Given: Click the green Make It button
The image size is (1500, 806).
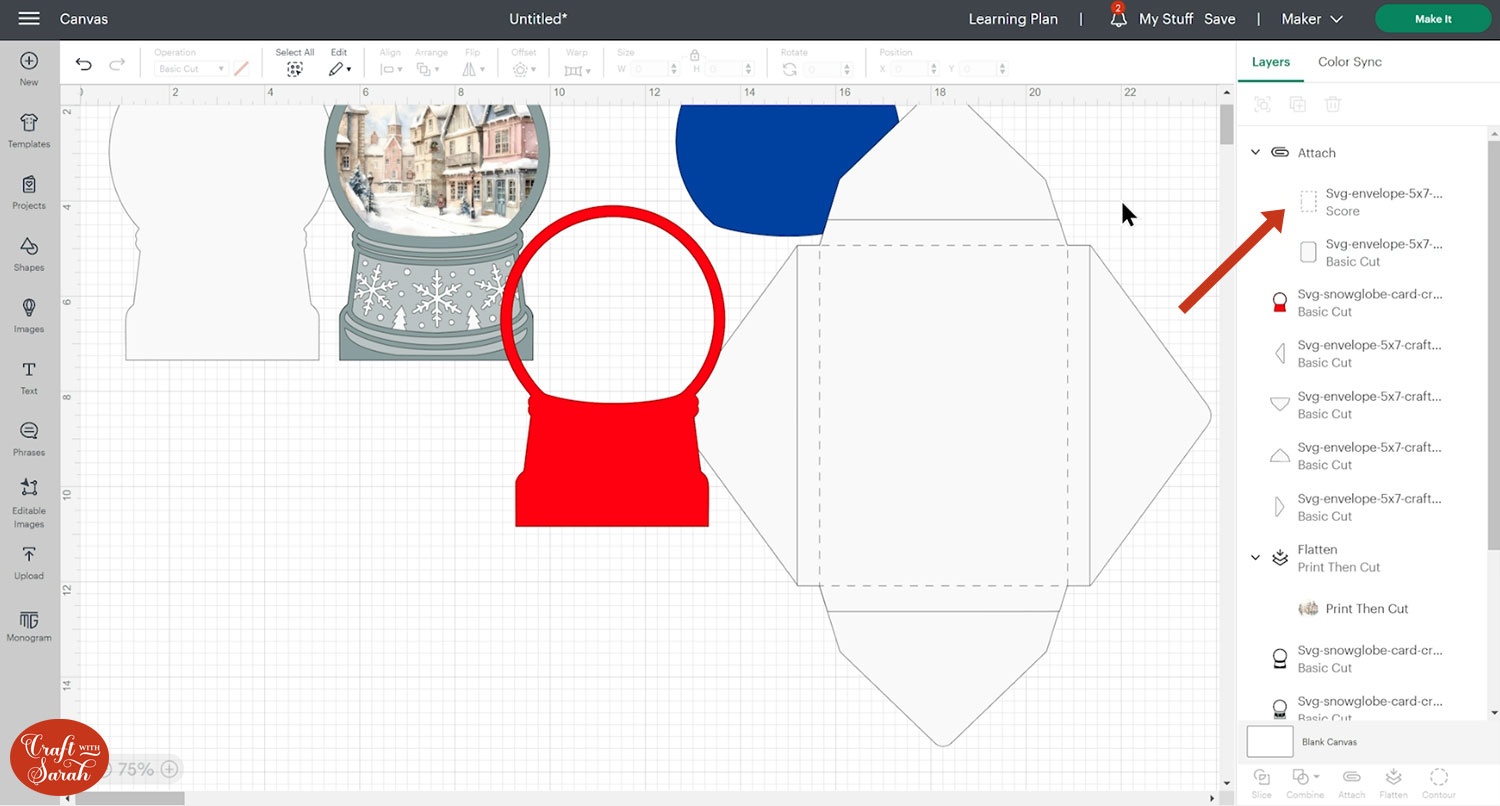Looking at the screenshot, I should click(1432, 19).
